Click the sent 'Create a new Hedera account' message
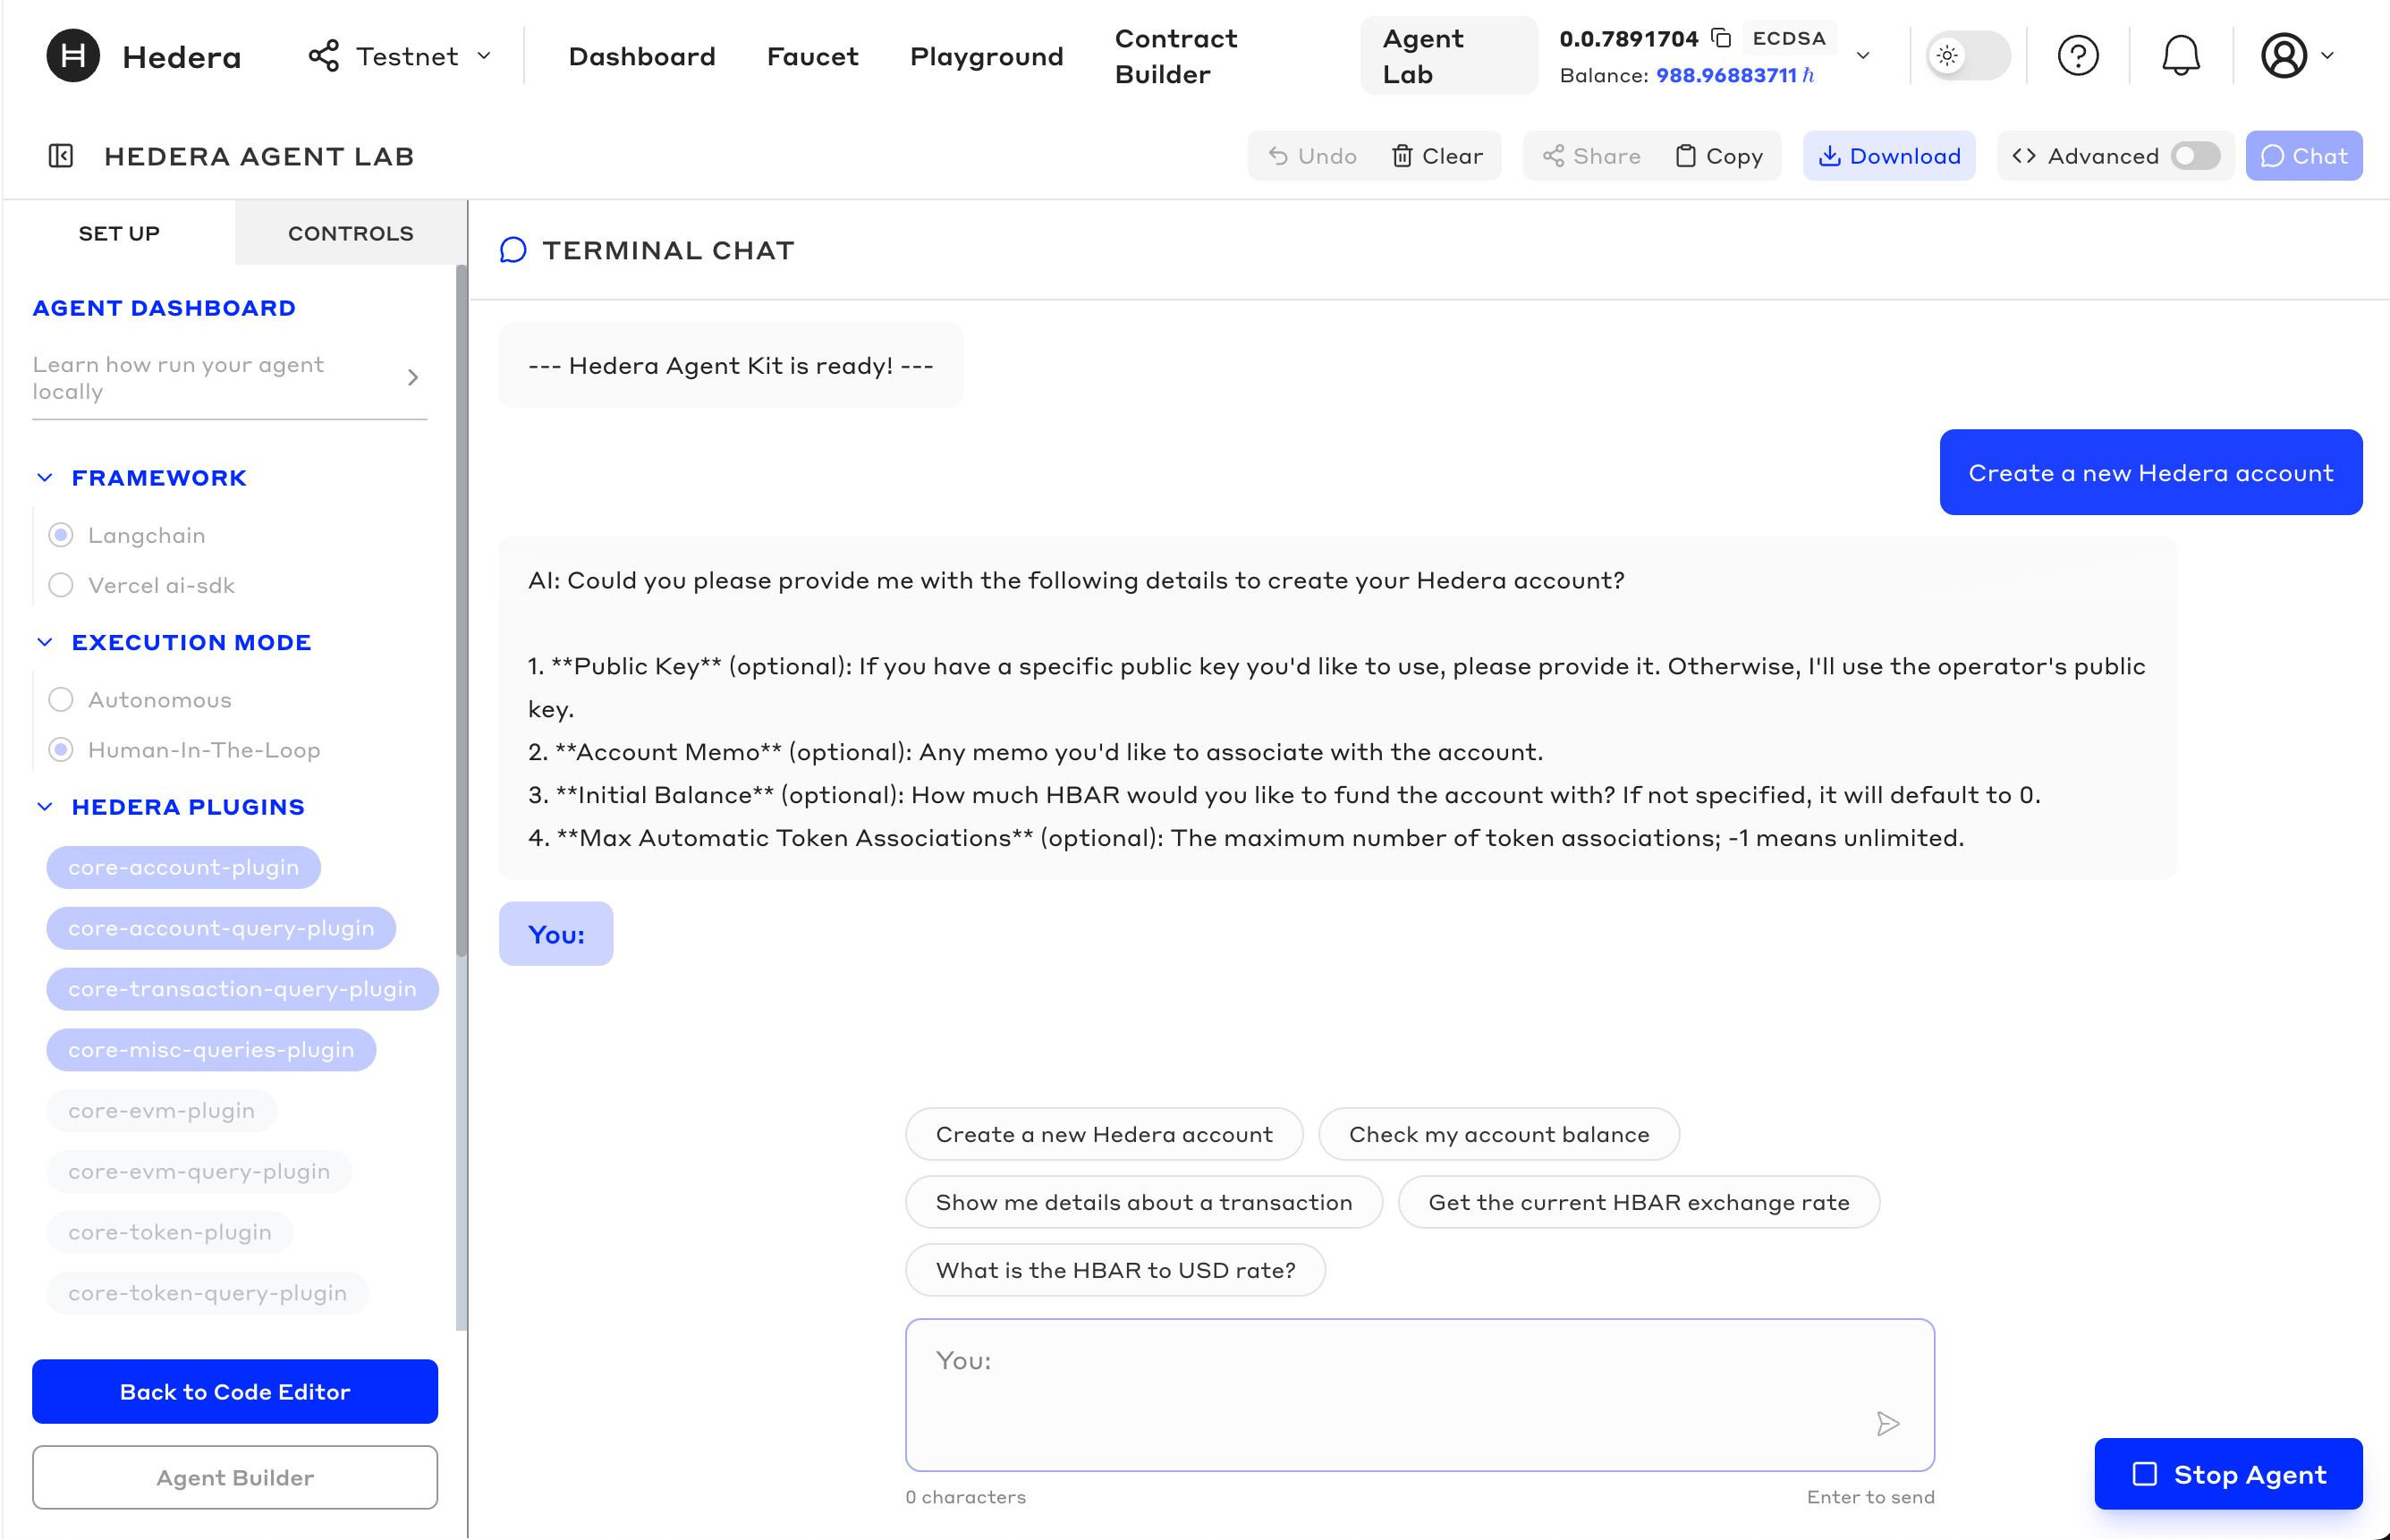 coord(2151,473)
